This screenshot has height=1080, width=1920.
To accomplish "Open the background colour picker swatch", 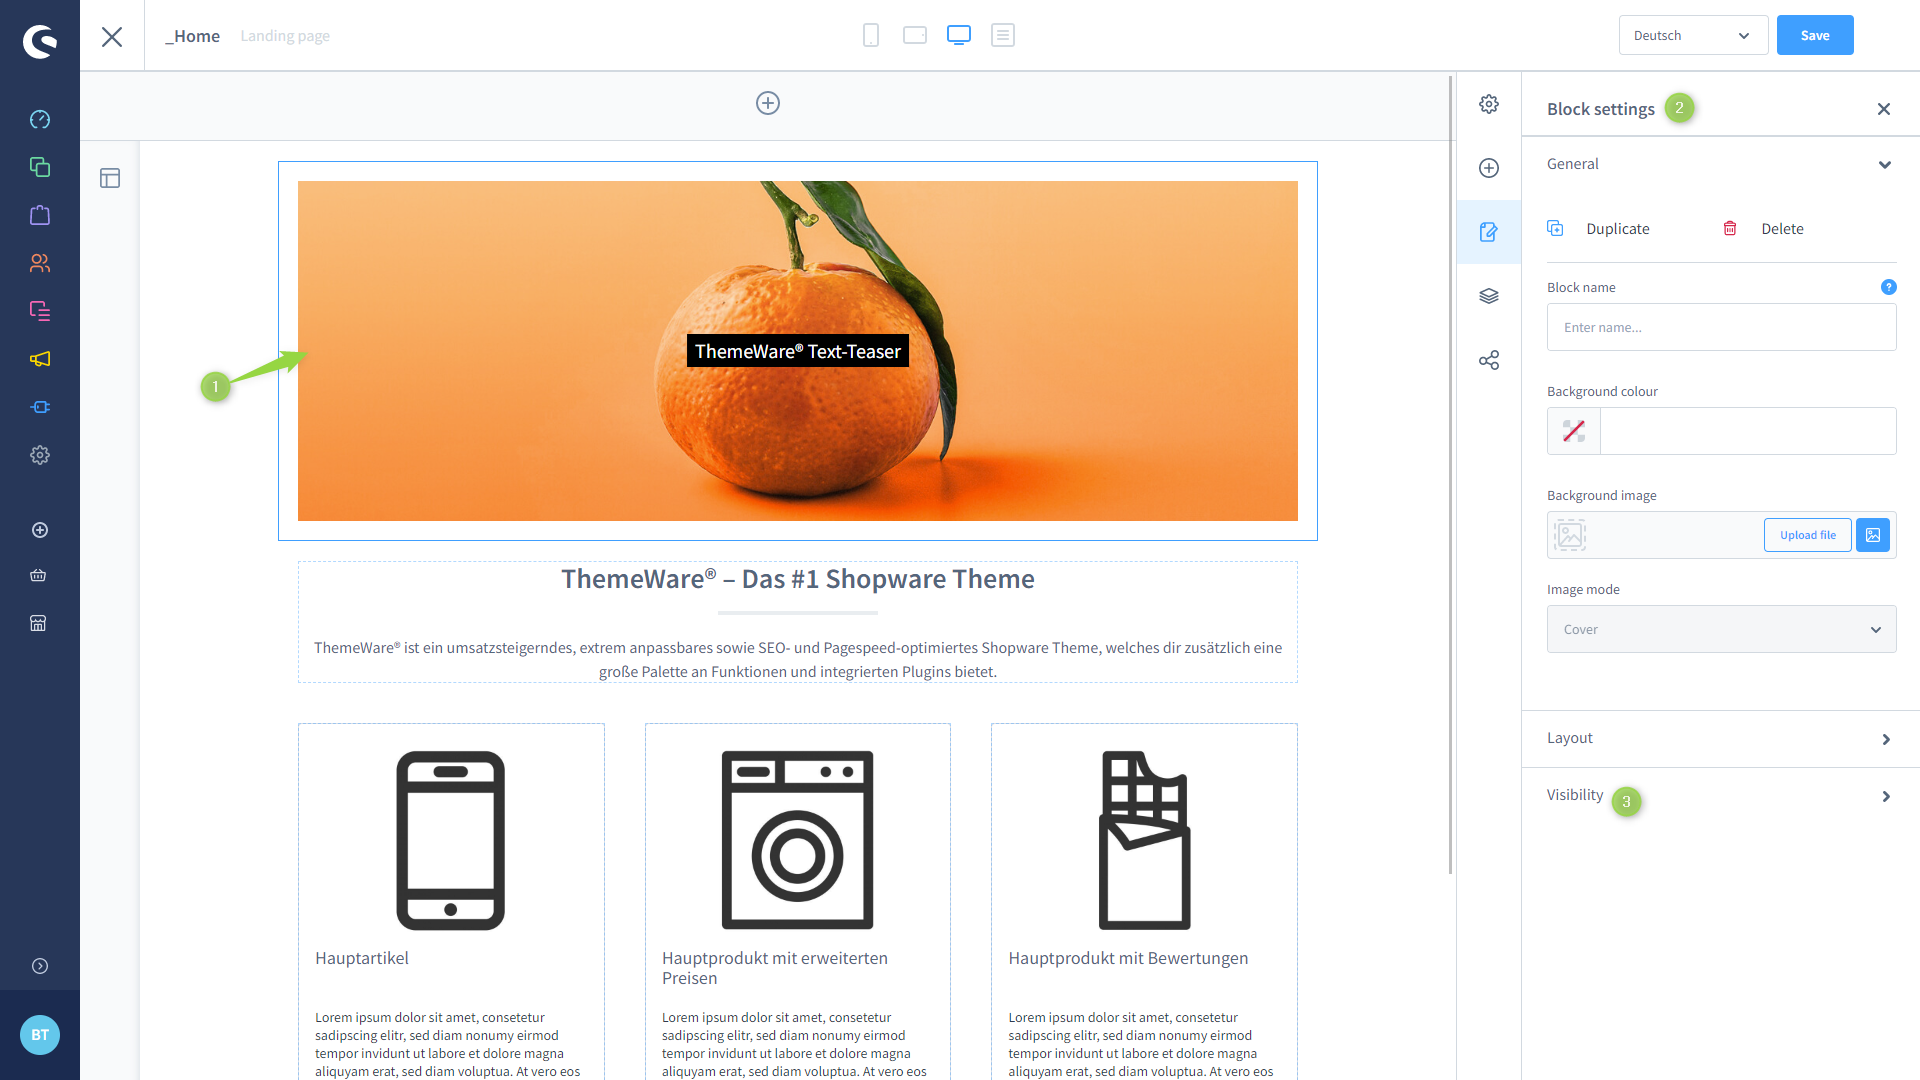I will (1574, 431).
